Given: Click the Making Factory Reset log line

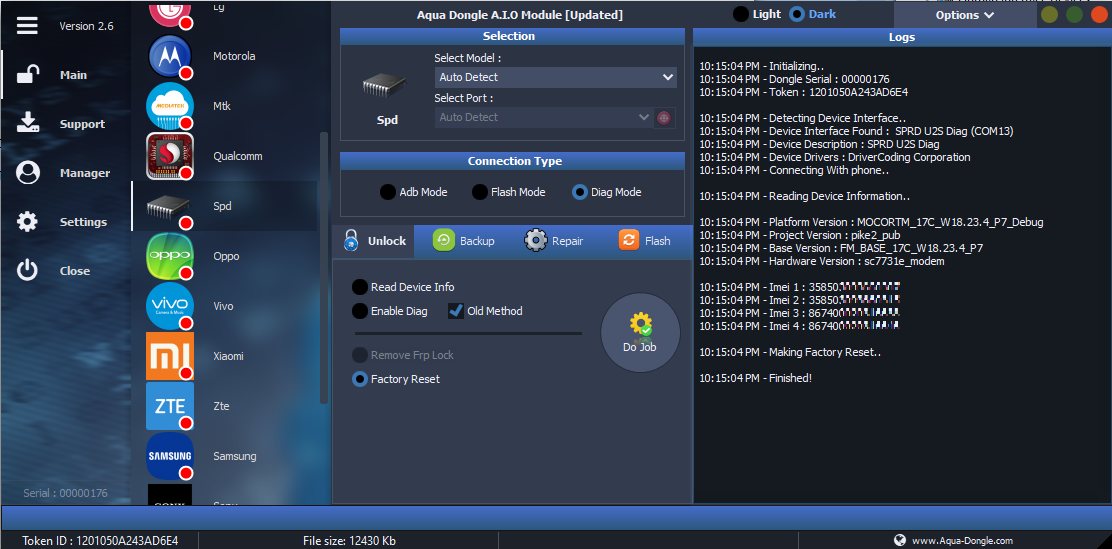Looking at the screenshot, I should 790,352.
